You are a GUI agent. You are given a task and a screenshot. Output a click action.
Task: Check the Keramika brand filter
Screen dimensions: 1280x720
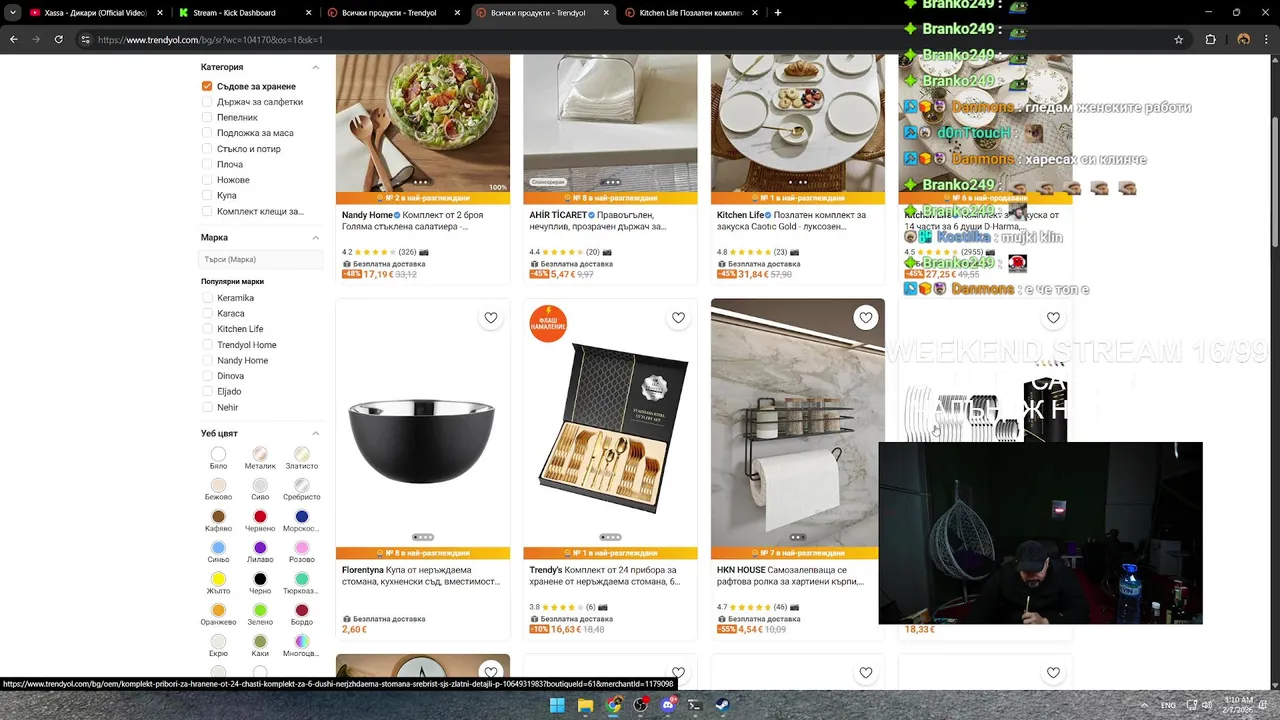pos(207,298)
